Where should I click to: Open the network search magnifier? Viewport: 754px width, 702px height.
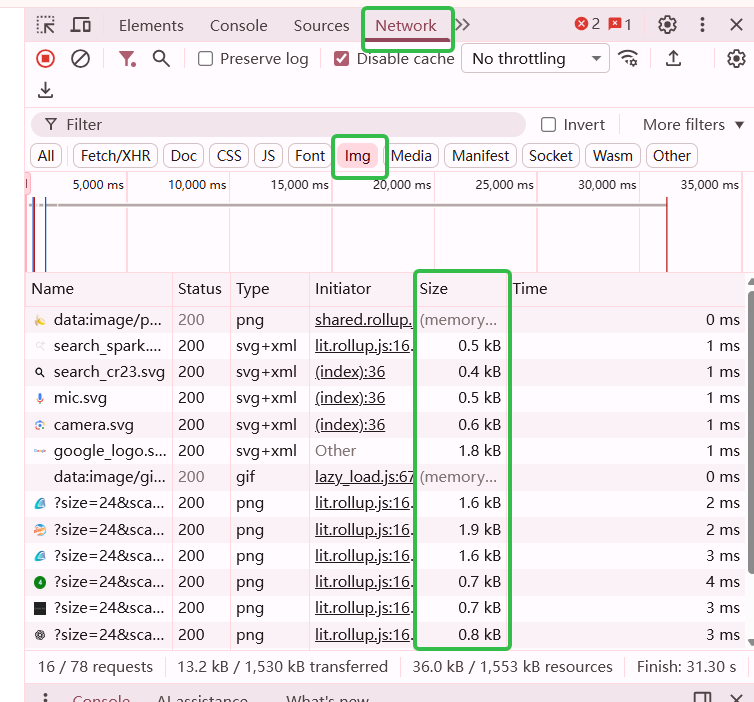pyautogui.click(x=161, y=59)
